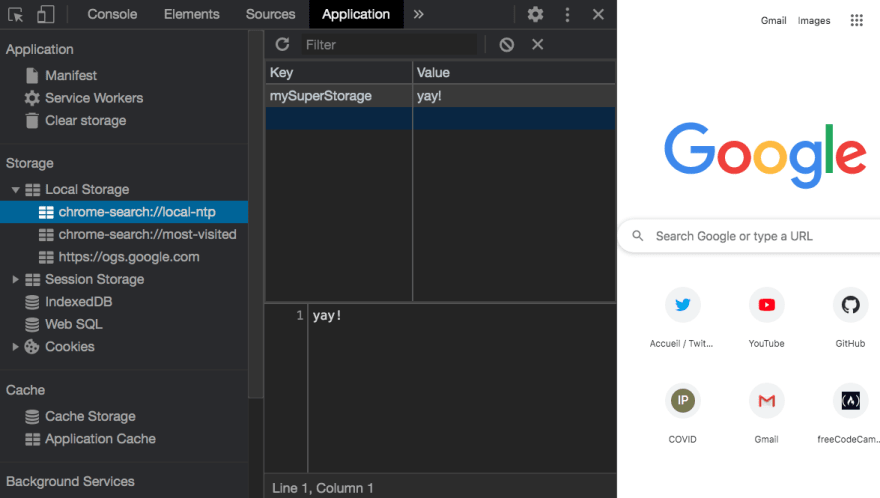Collapse the Local Storage tree
880x498 pixels.
coord(16,190)
